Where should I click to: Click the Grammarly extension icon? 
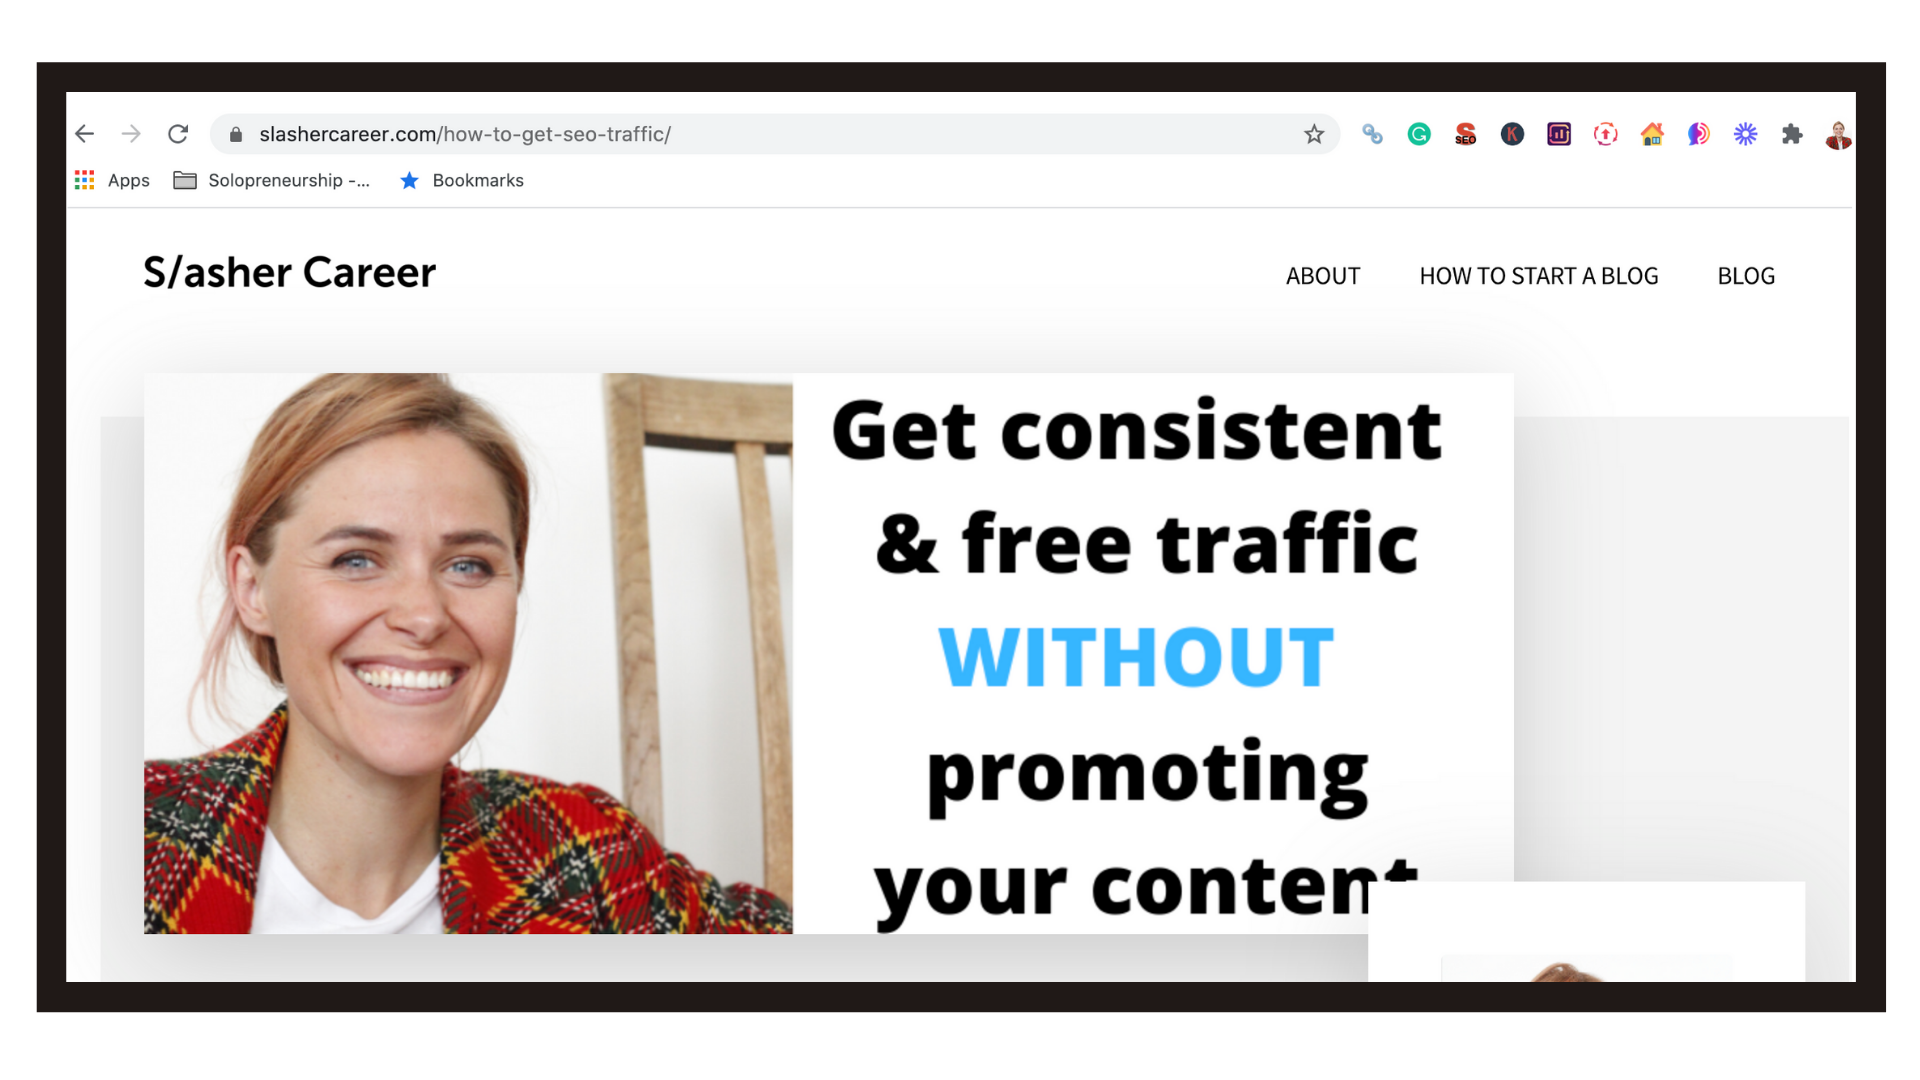1420,133
